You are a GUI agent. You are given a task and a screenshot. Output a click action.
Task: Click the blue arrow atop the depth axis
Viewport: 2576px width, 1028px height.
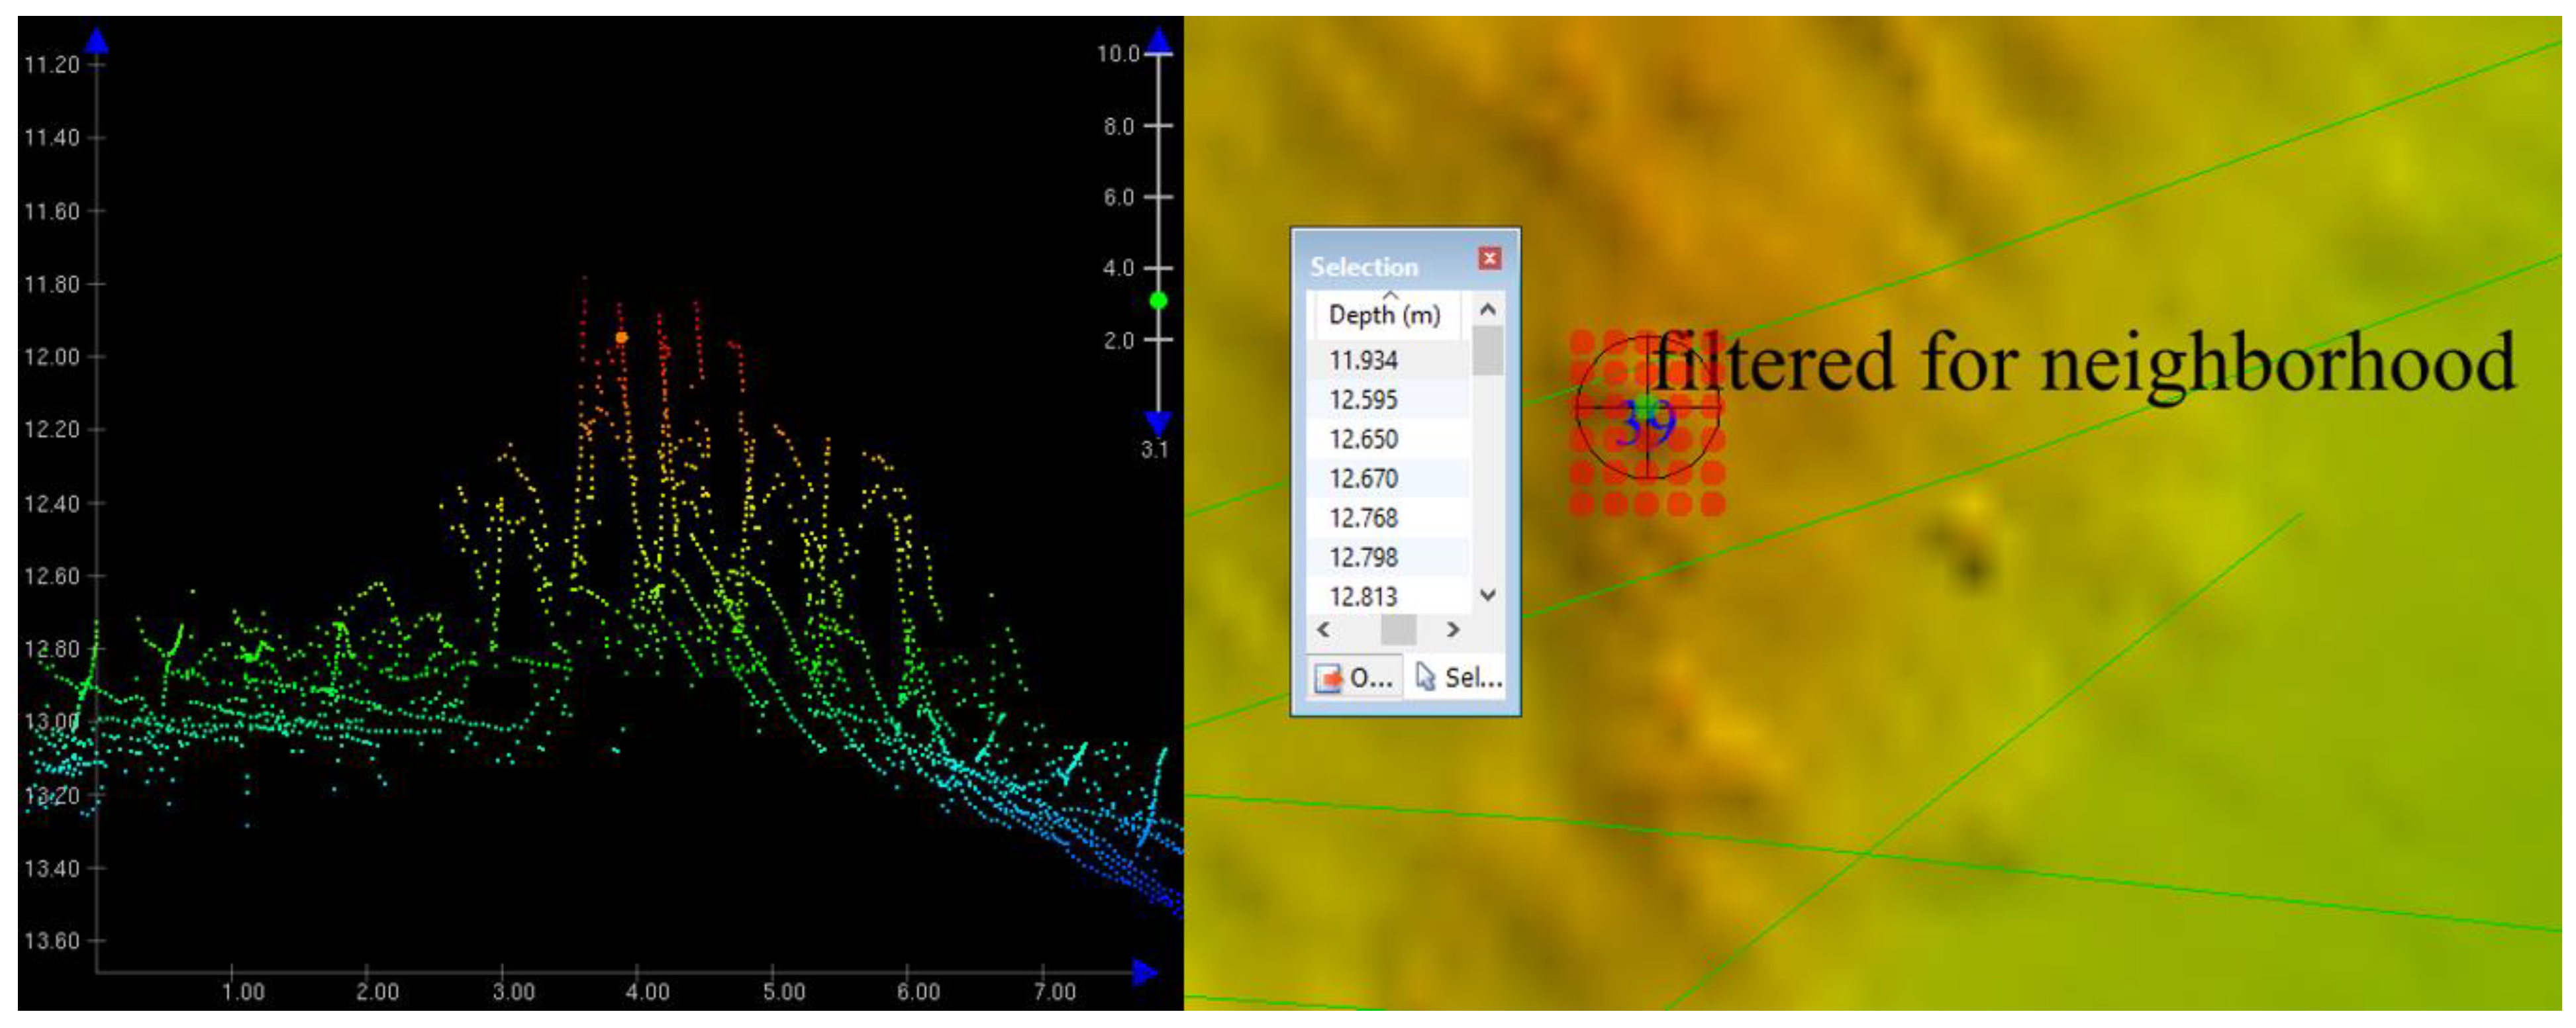coord(96,40)
